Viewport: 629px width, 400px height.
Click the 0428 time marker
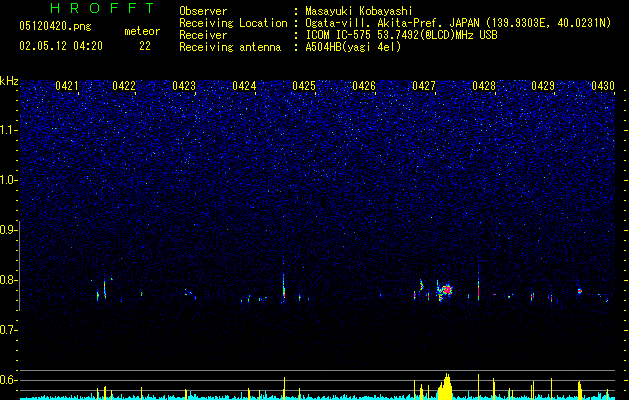tap(484, 86)
